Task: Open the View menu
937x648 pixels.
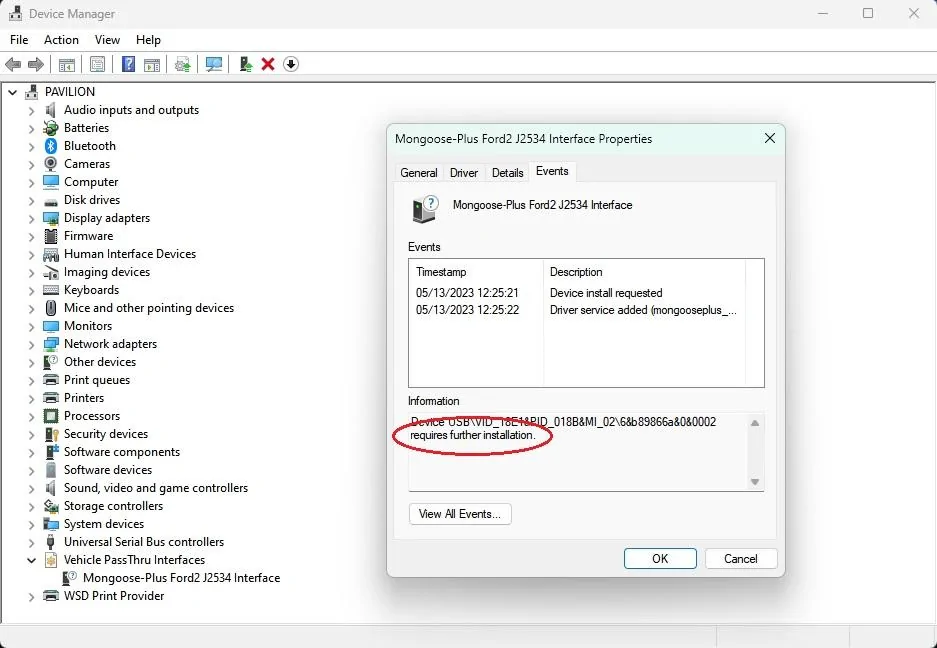Action: pyautogui.click(x=107, y=39)
